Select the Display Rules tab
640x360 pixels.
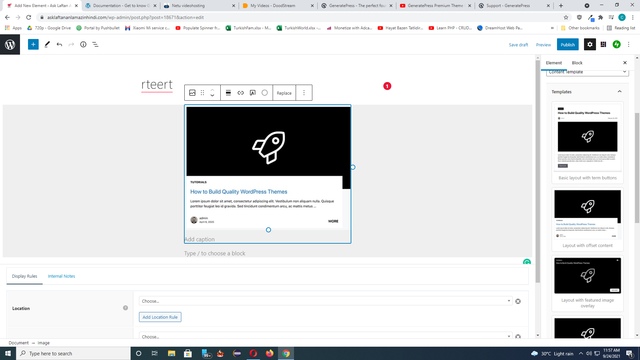pos(24,276)
